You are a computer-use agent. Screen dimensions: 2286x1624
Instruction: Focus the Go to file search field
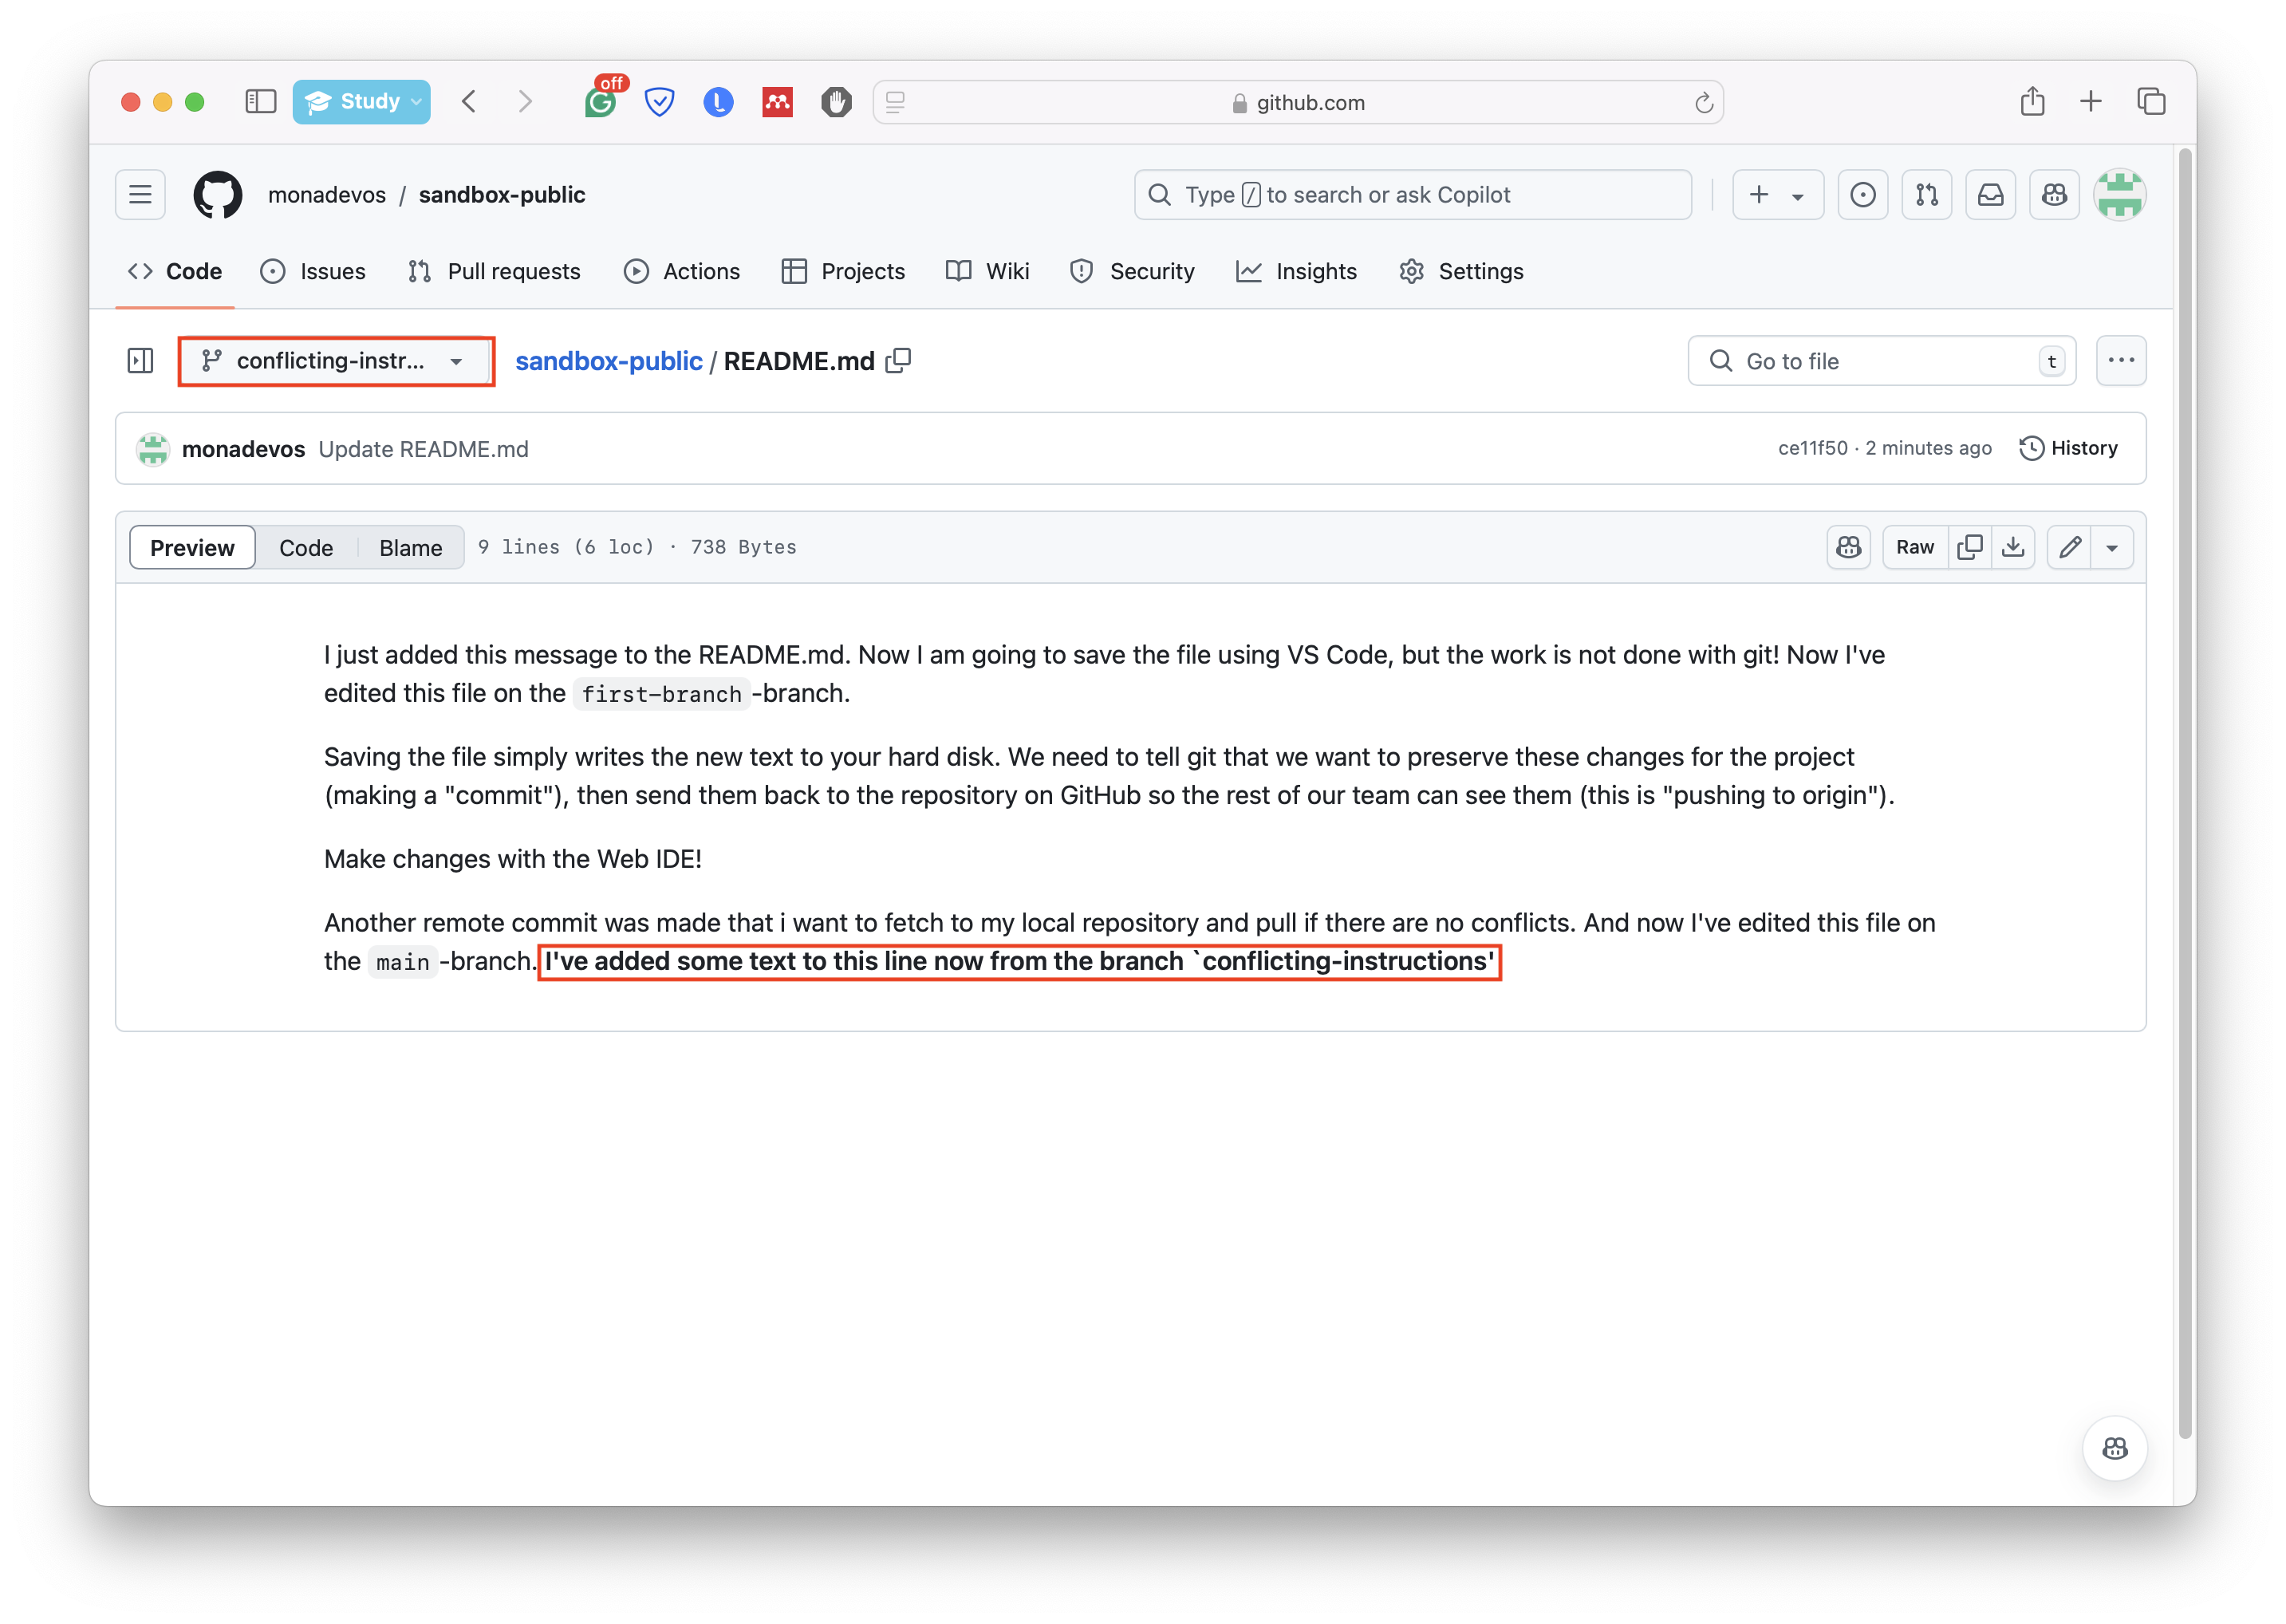coord(1880,361)
